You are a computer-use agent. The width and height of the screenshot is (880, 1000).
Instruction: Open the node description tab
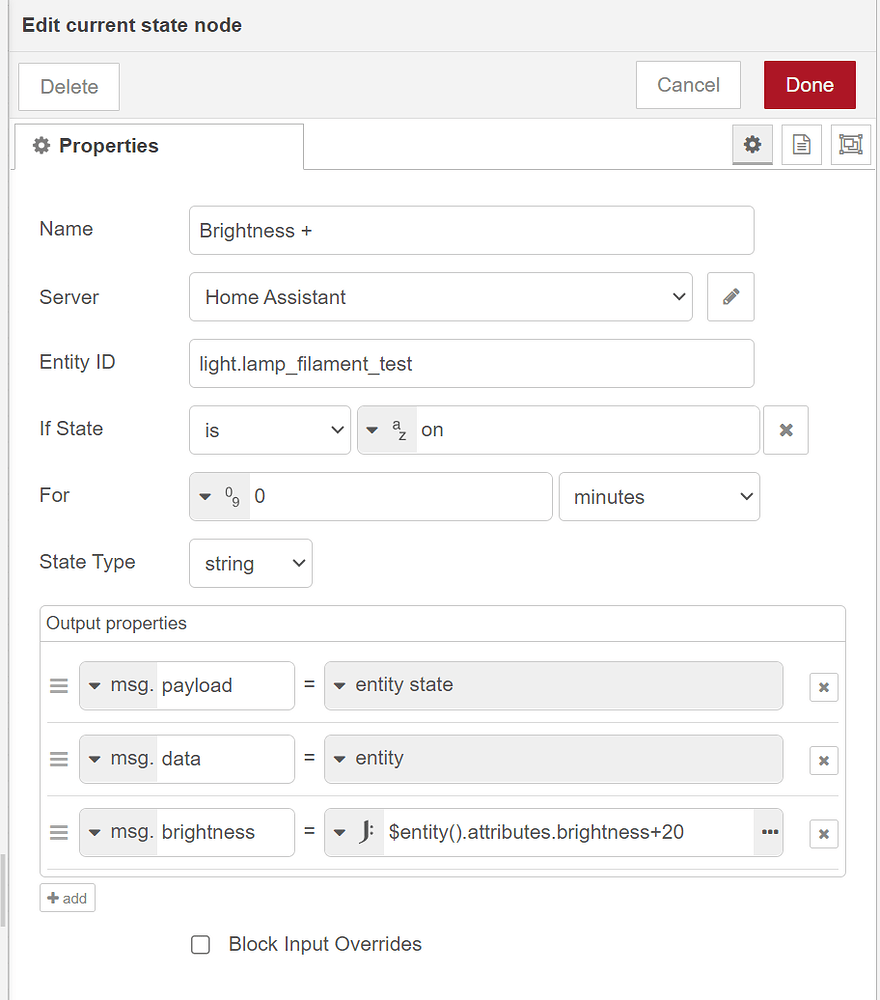pos(801,144)
